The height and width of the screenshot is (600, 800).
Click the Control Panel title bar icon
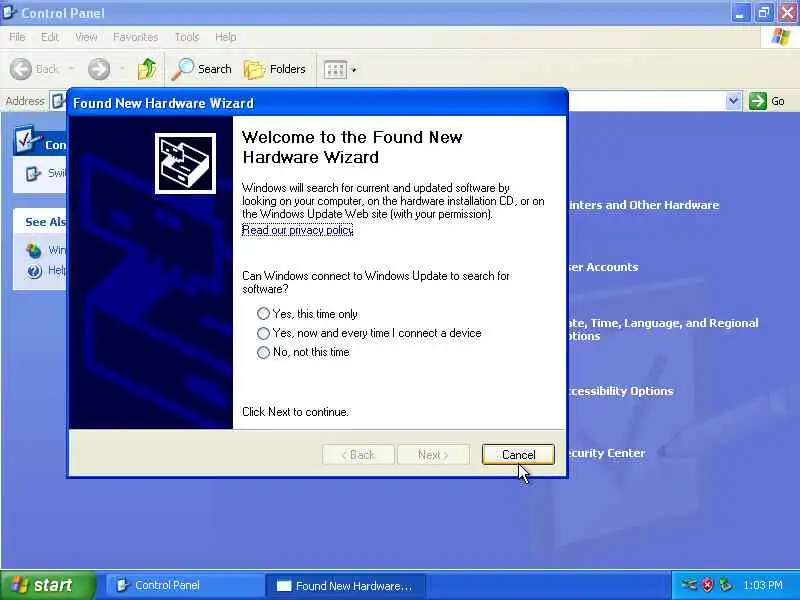point(10,12)
